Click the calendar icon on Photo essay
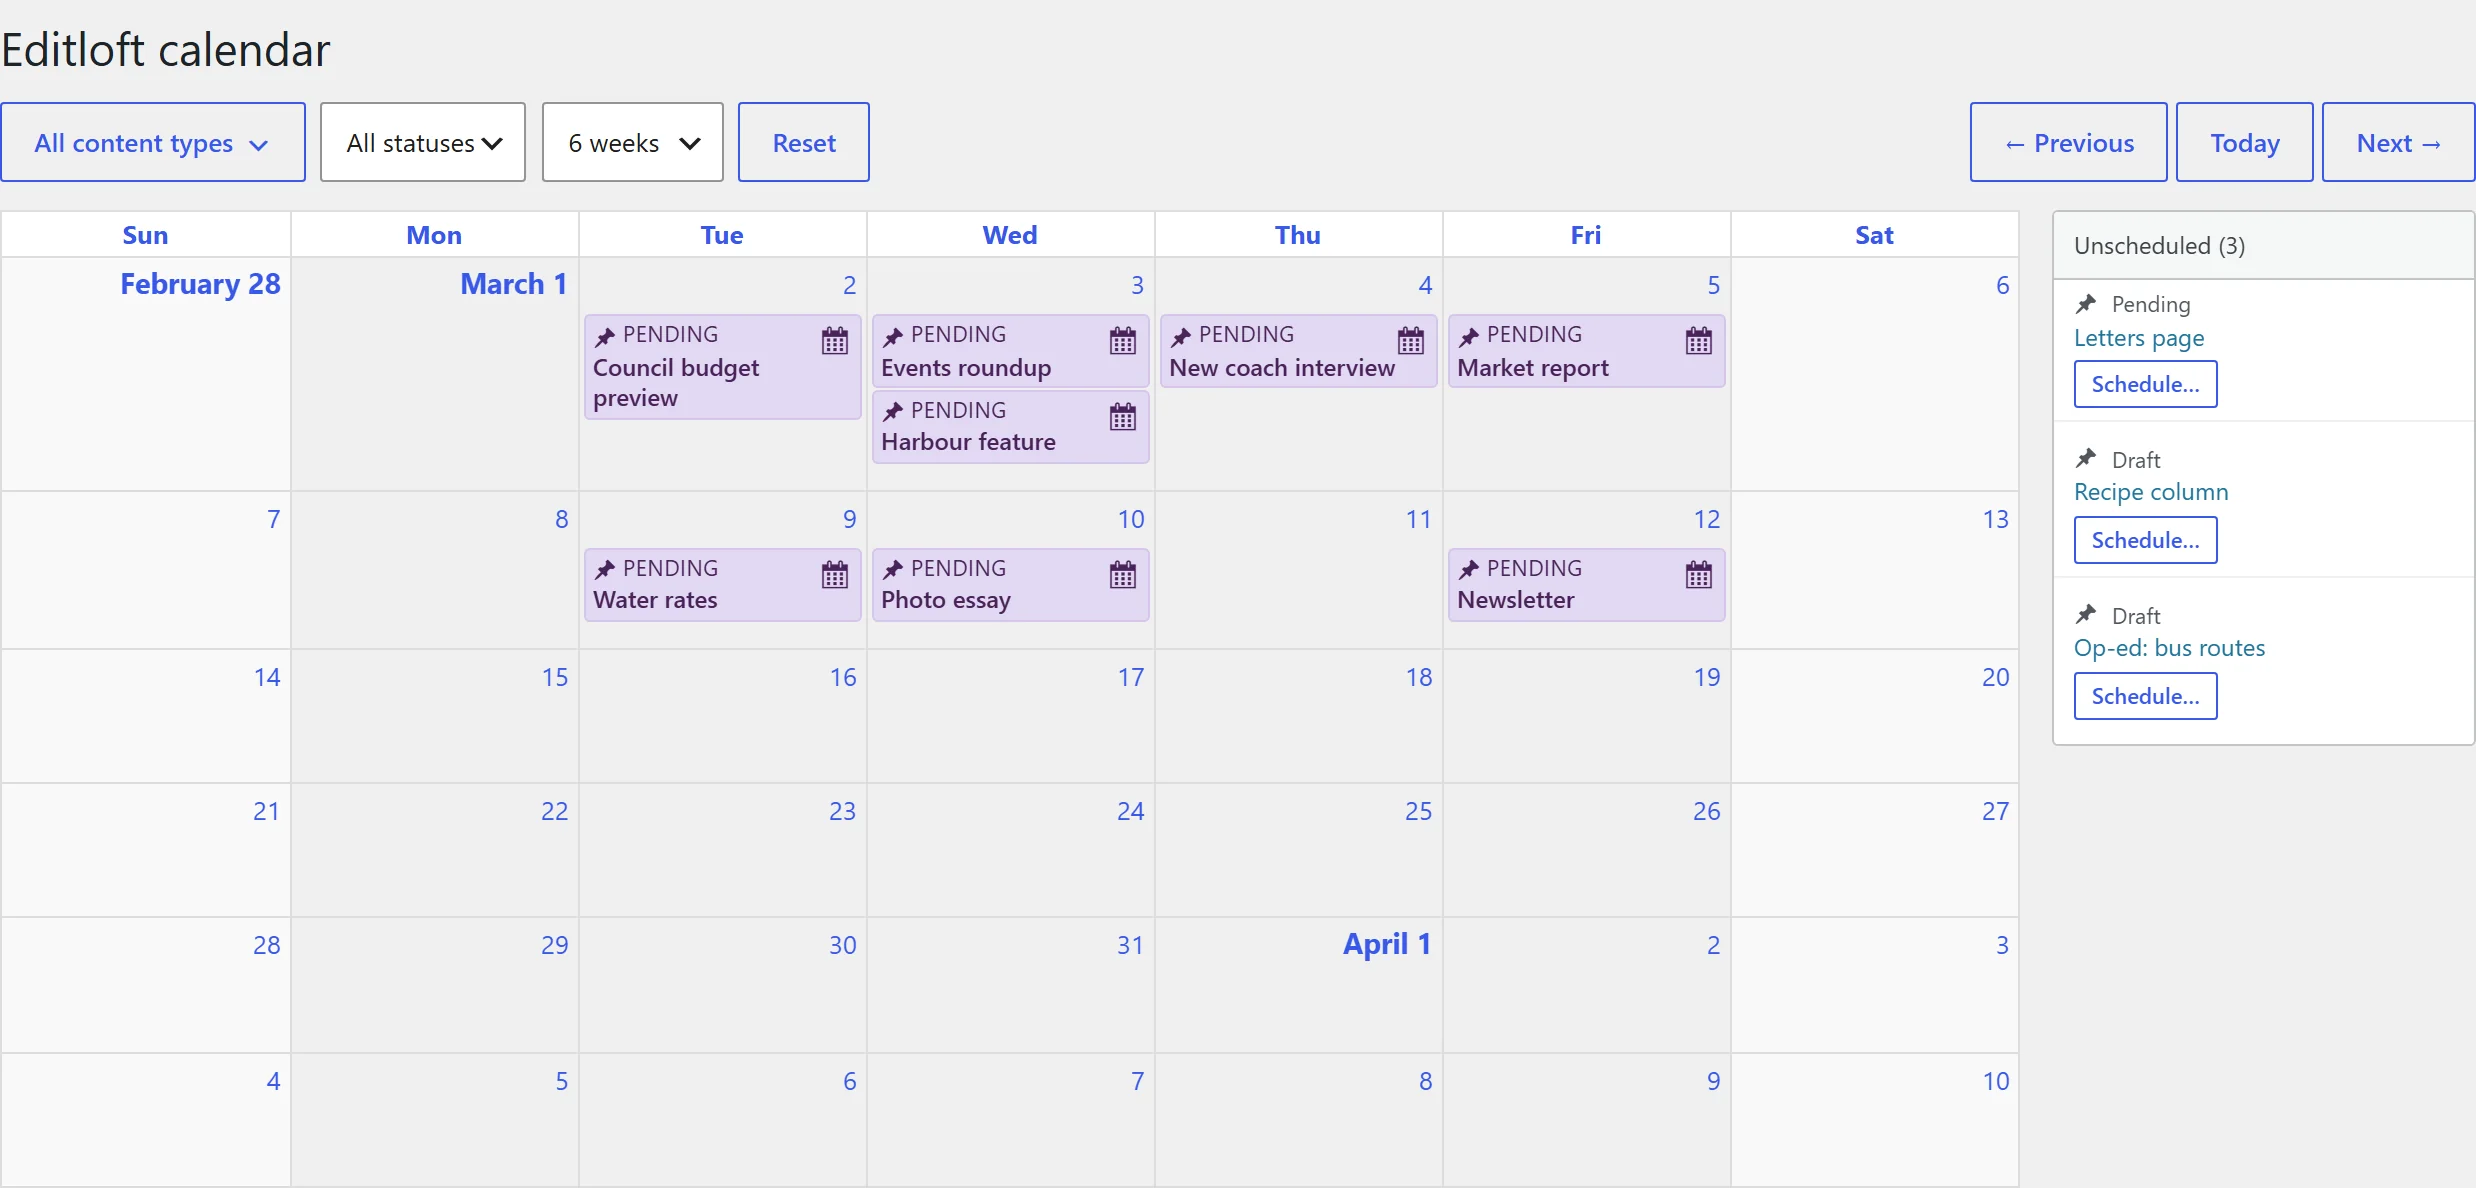The width and height of the screenshot is (2476, 1188). [x=1123, y=575]
